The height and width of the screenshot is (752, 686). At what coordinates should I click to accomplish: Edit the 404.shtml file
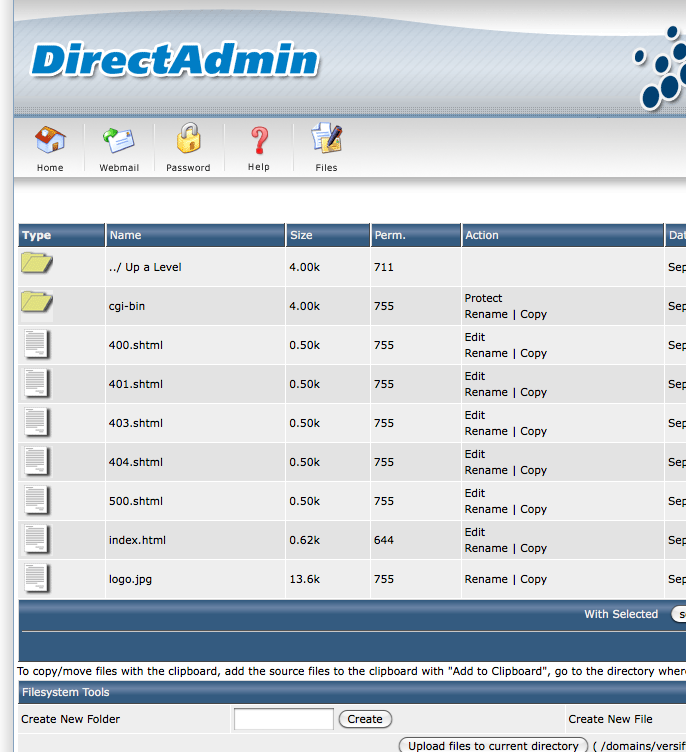(474, 454)
